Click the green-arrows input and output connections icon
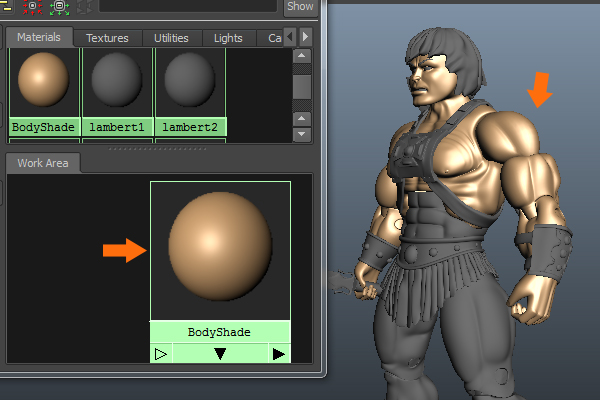Viewport: 600px width, 400px height. click(x=59, y=7)
